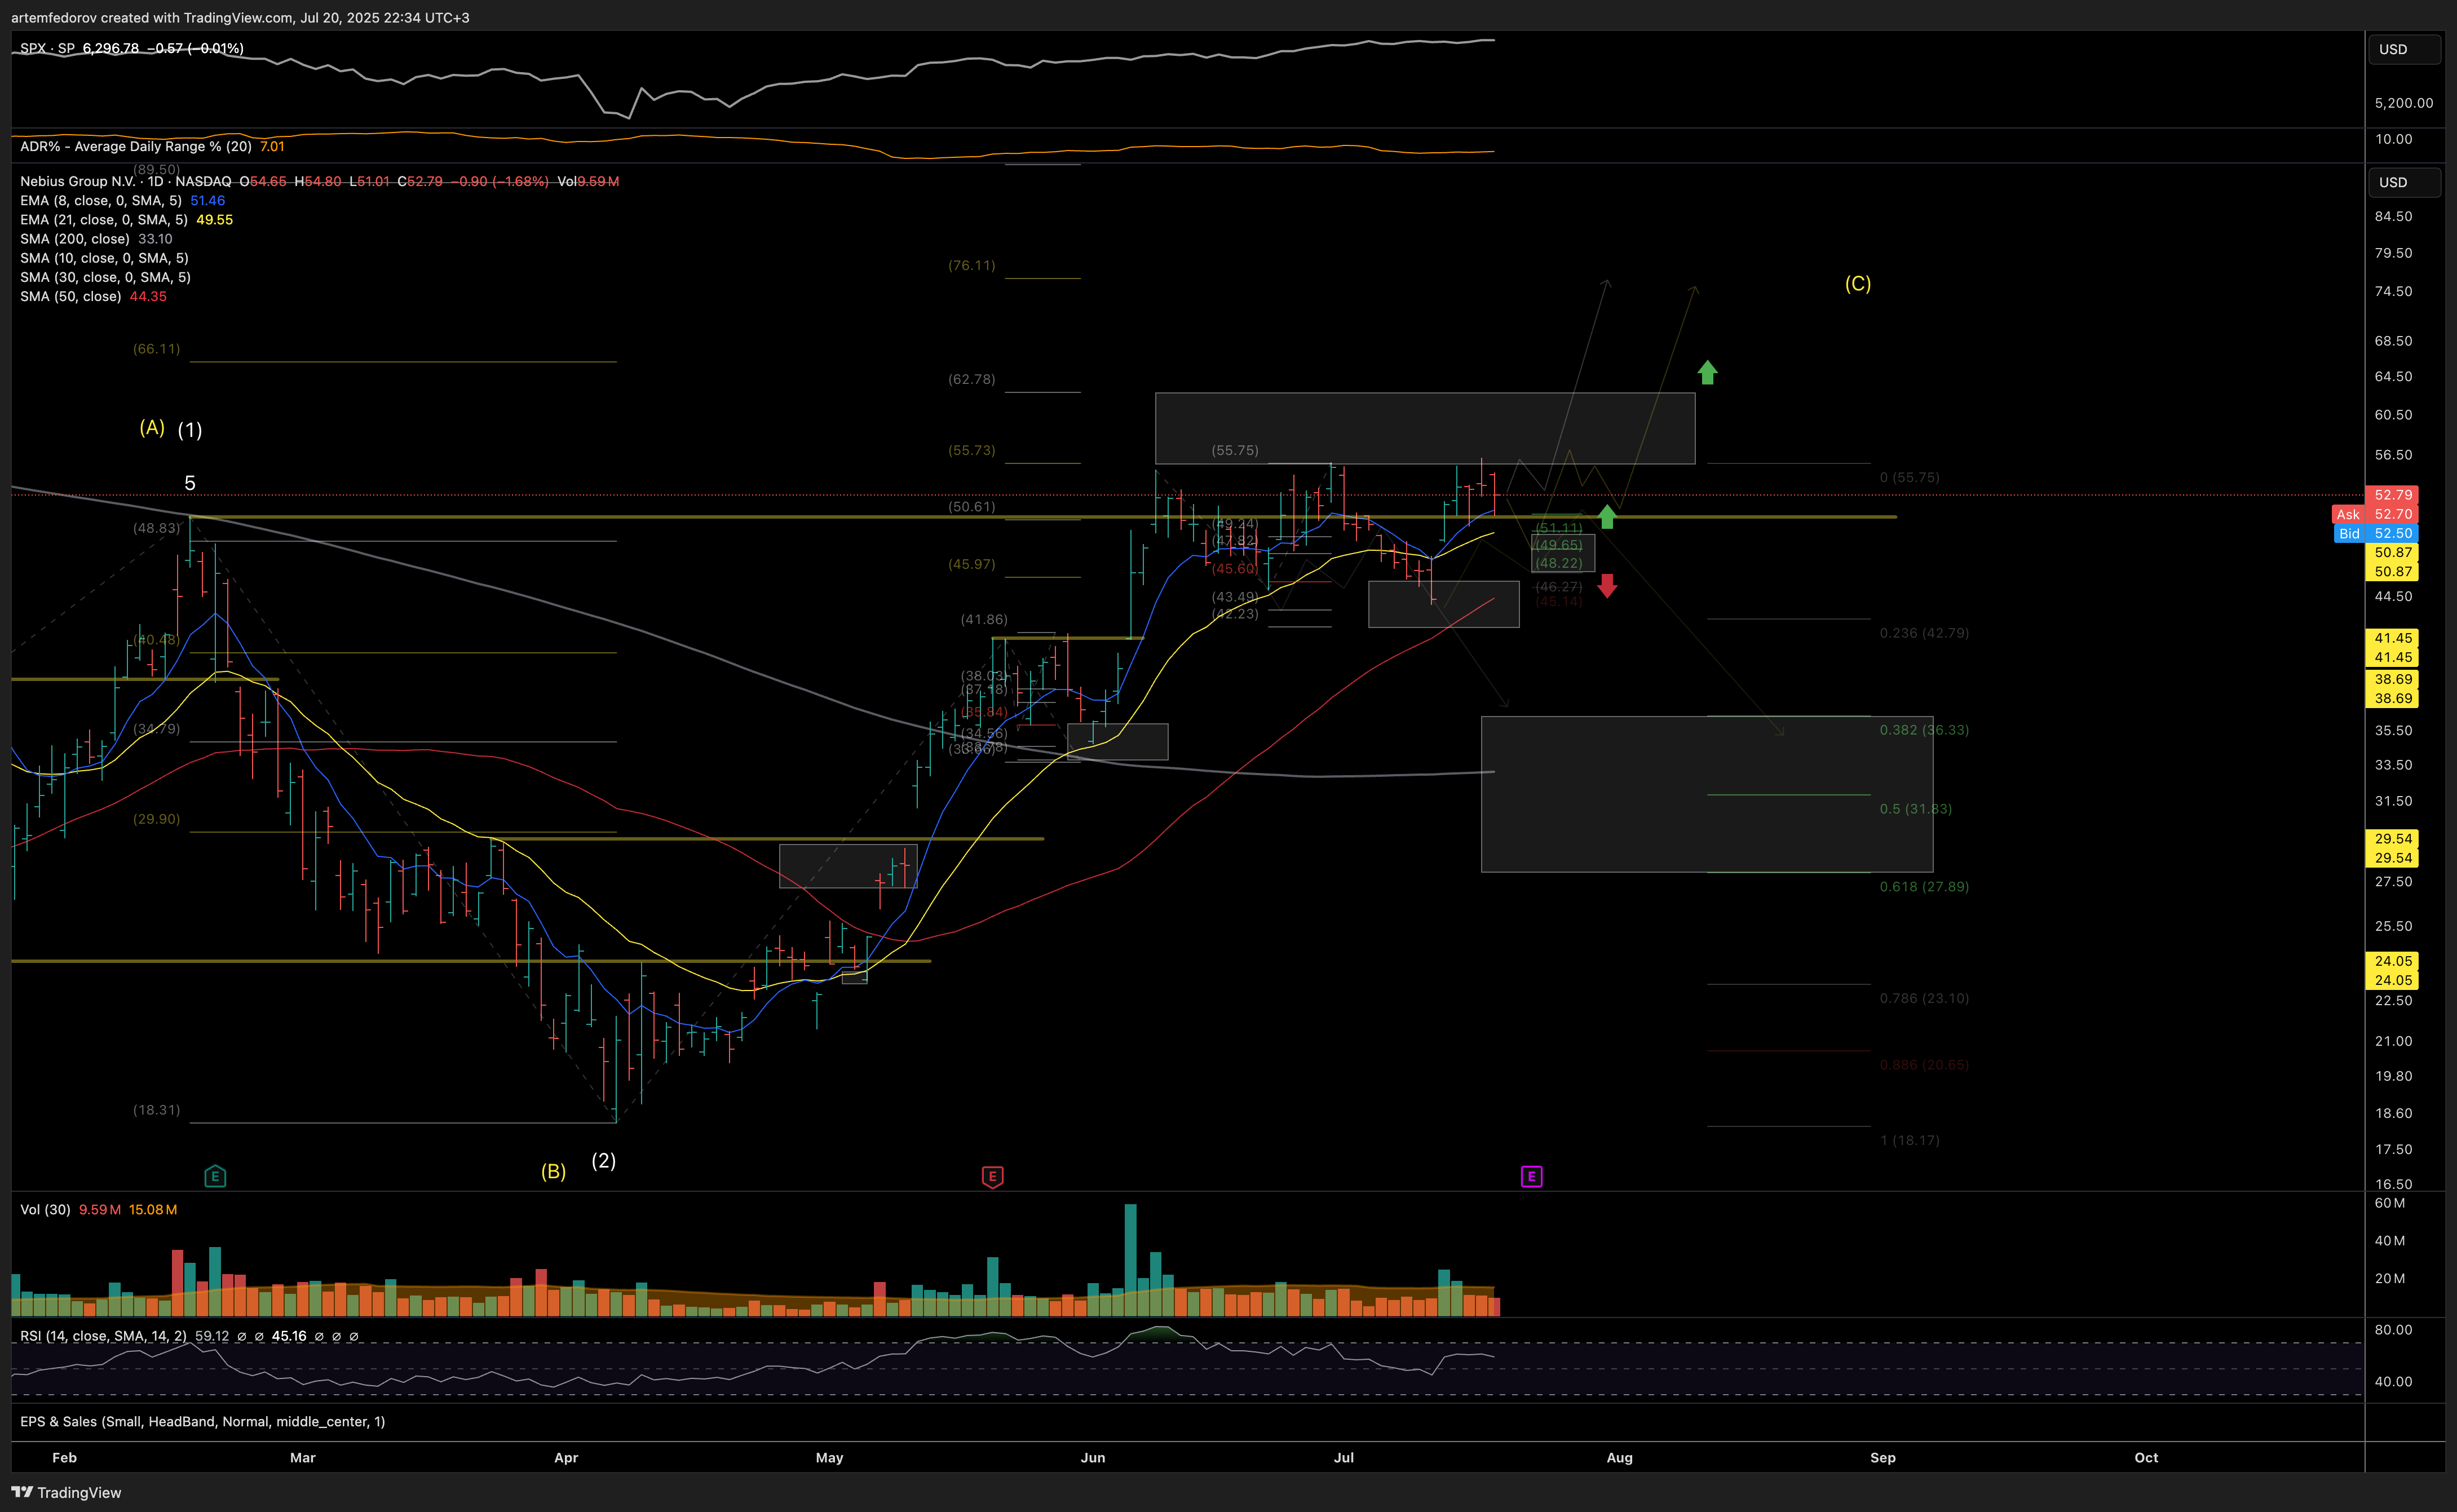The image size is (2457, 1512).
Task: Click the 0 (55.75) Fibonacci level label
Action: click(1909, 477)
